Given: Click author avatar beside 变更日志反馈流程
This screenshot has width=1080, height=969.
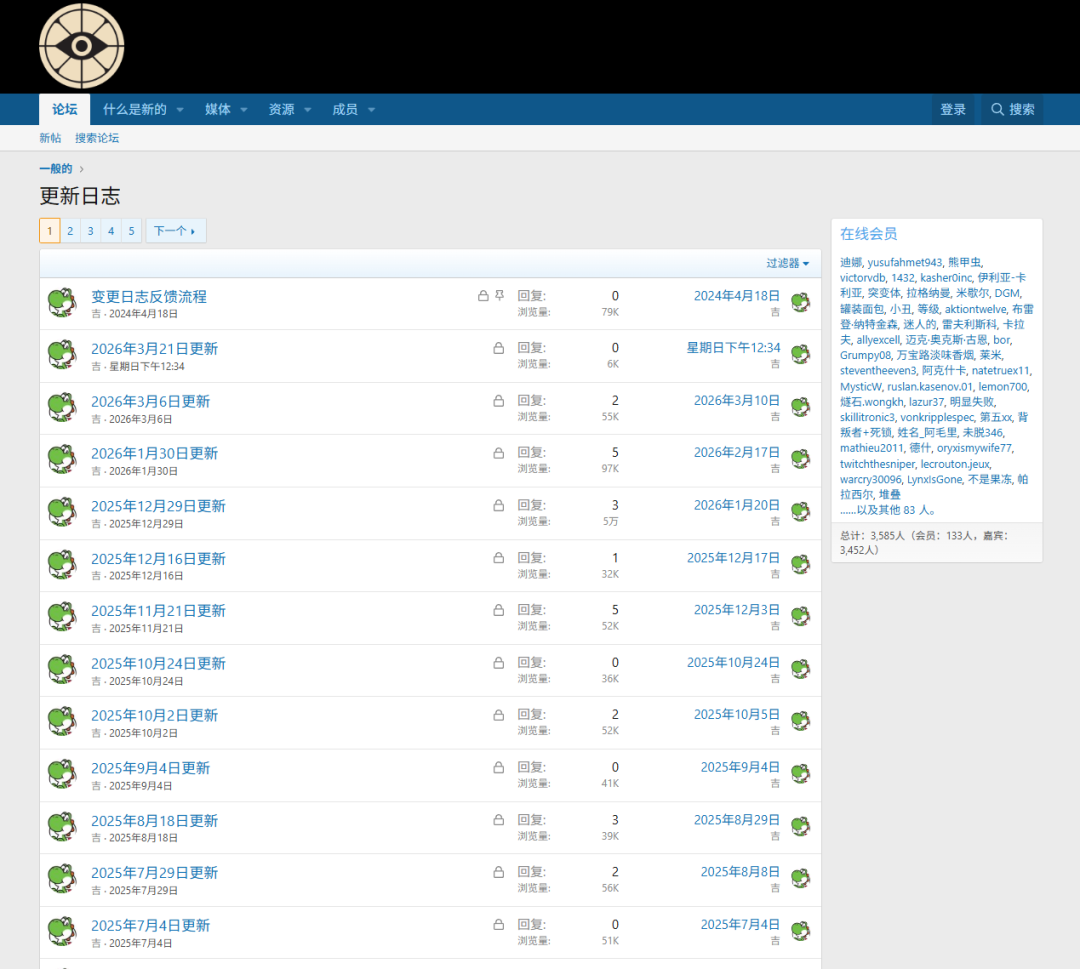Looking at the screenshot, I should click(62, 303).
